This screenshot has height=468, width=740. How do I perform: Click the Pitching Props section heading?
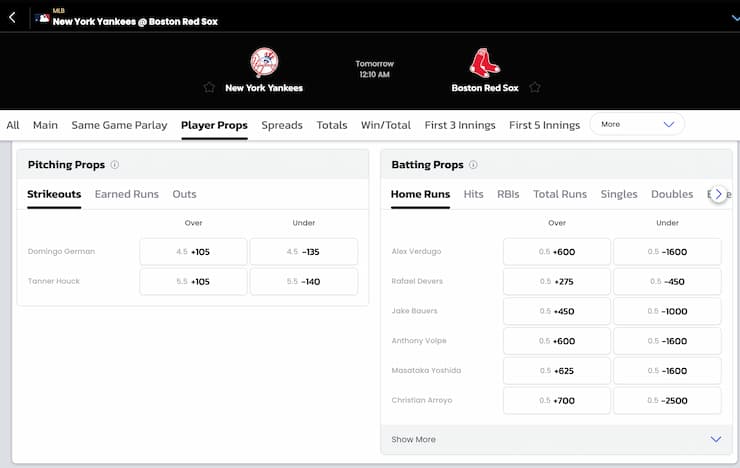(x=66, y=165)
